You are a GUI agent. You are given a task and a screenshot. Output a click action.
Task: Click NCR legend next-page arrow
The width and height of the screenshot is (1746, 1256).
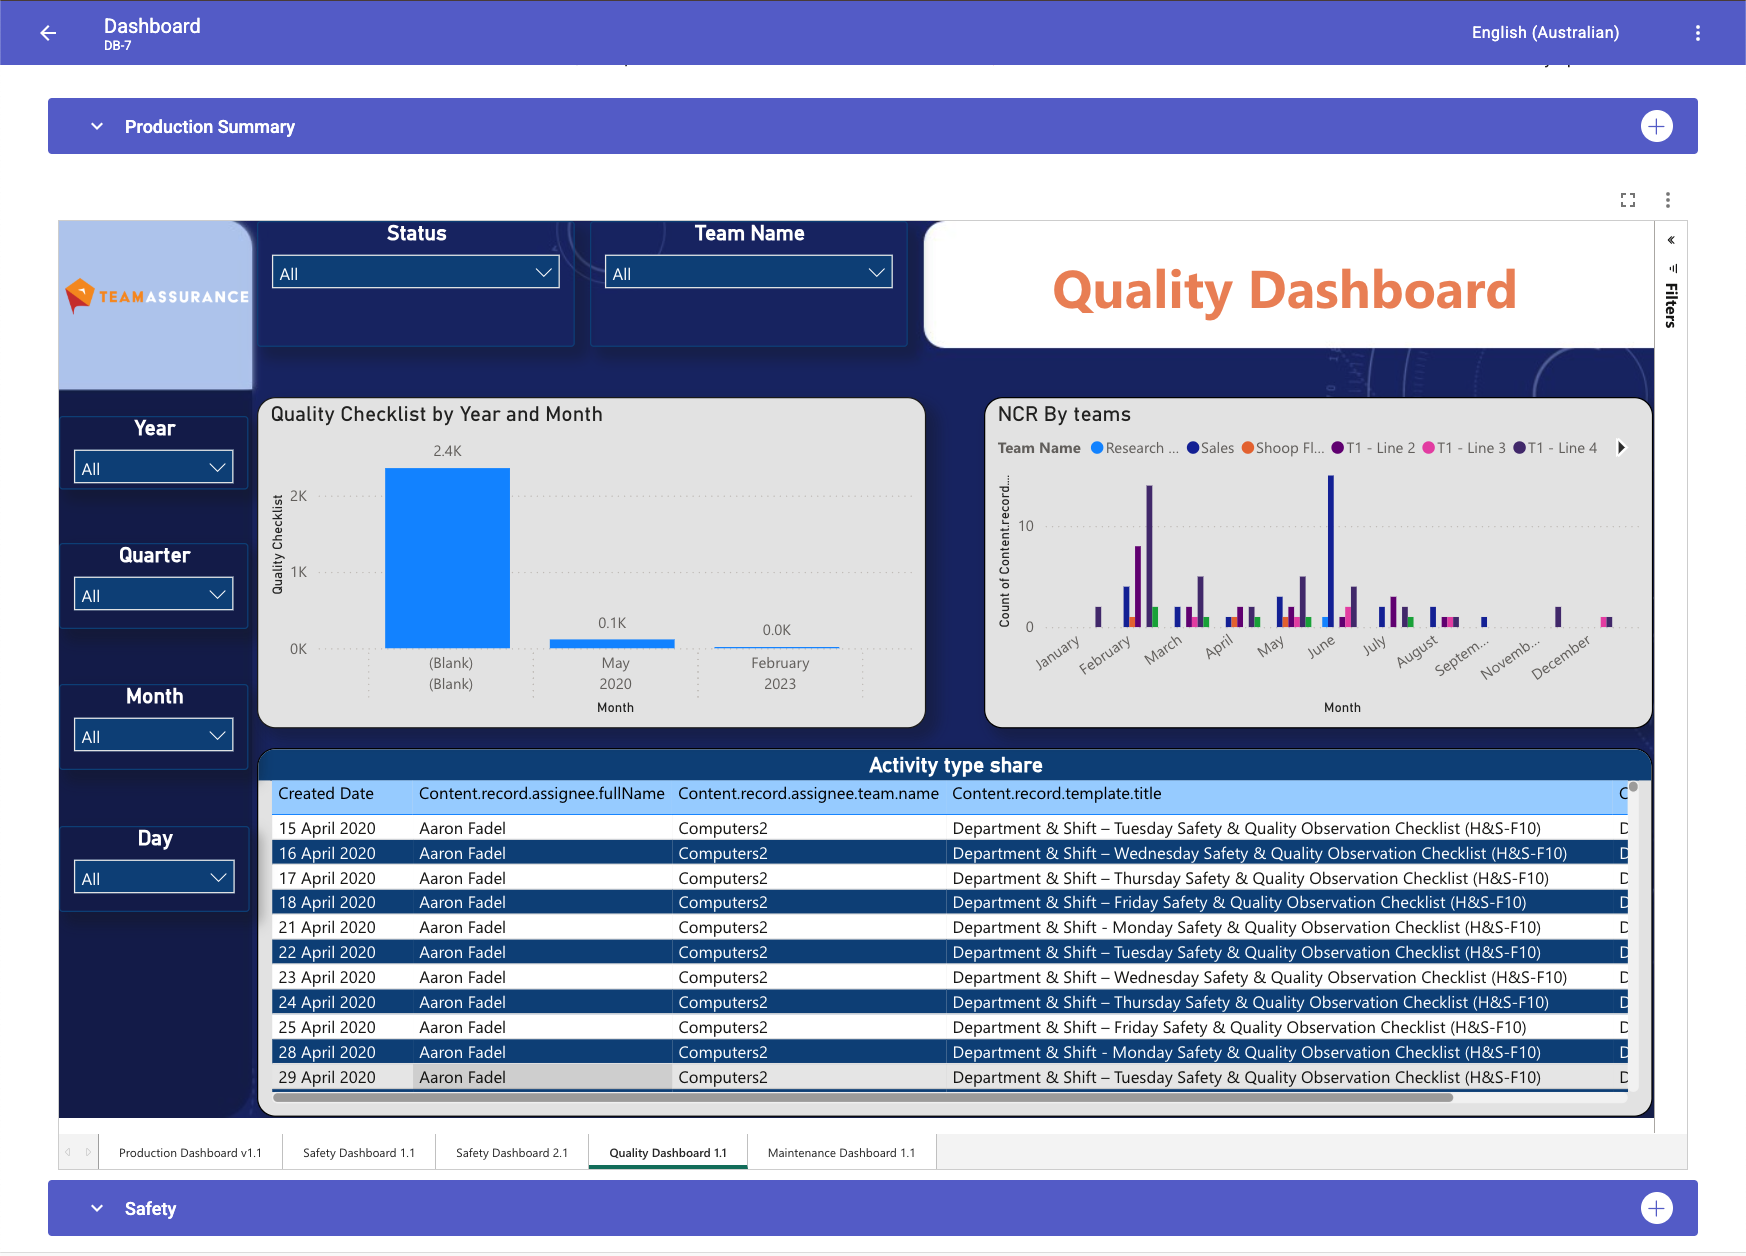pyautogui.click(x=1621, y=448)
